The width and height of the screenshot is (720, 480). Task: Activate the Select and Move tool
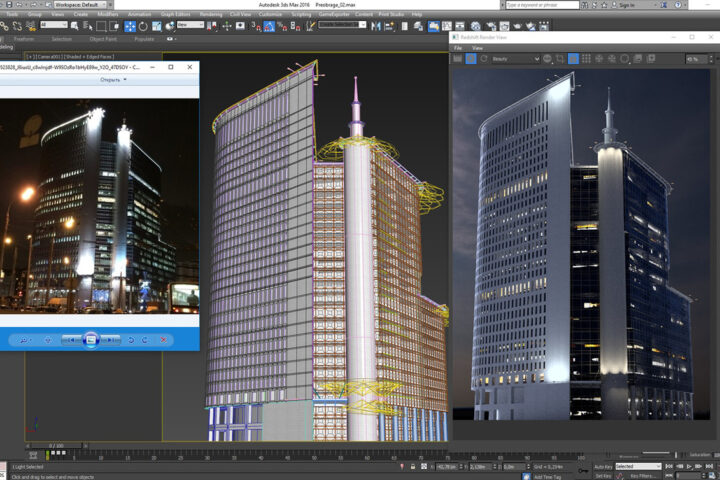tap(130, 27)
